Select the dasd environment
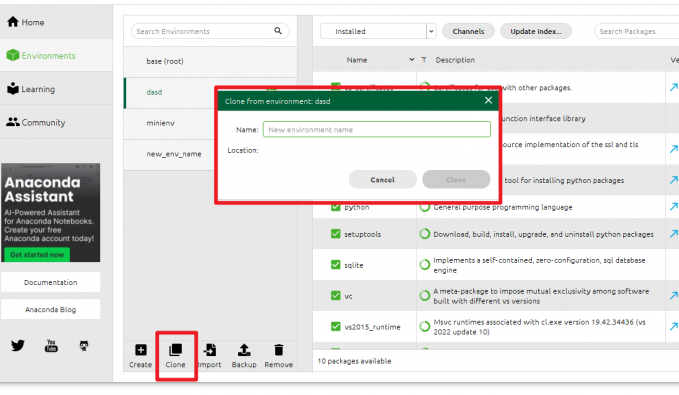 169,92
